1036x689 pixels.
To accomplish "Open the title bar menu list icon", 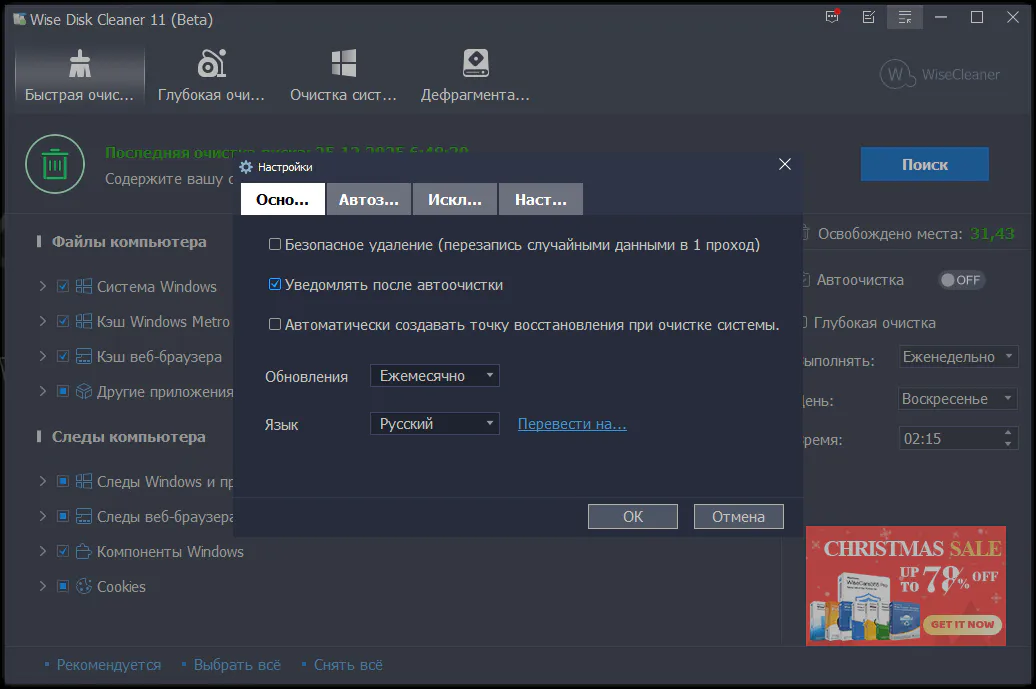I will pos(905,18).
